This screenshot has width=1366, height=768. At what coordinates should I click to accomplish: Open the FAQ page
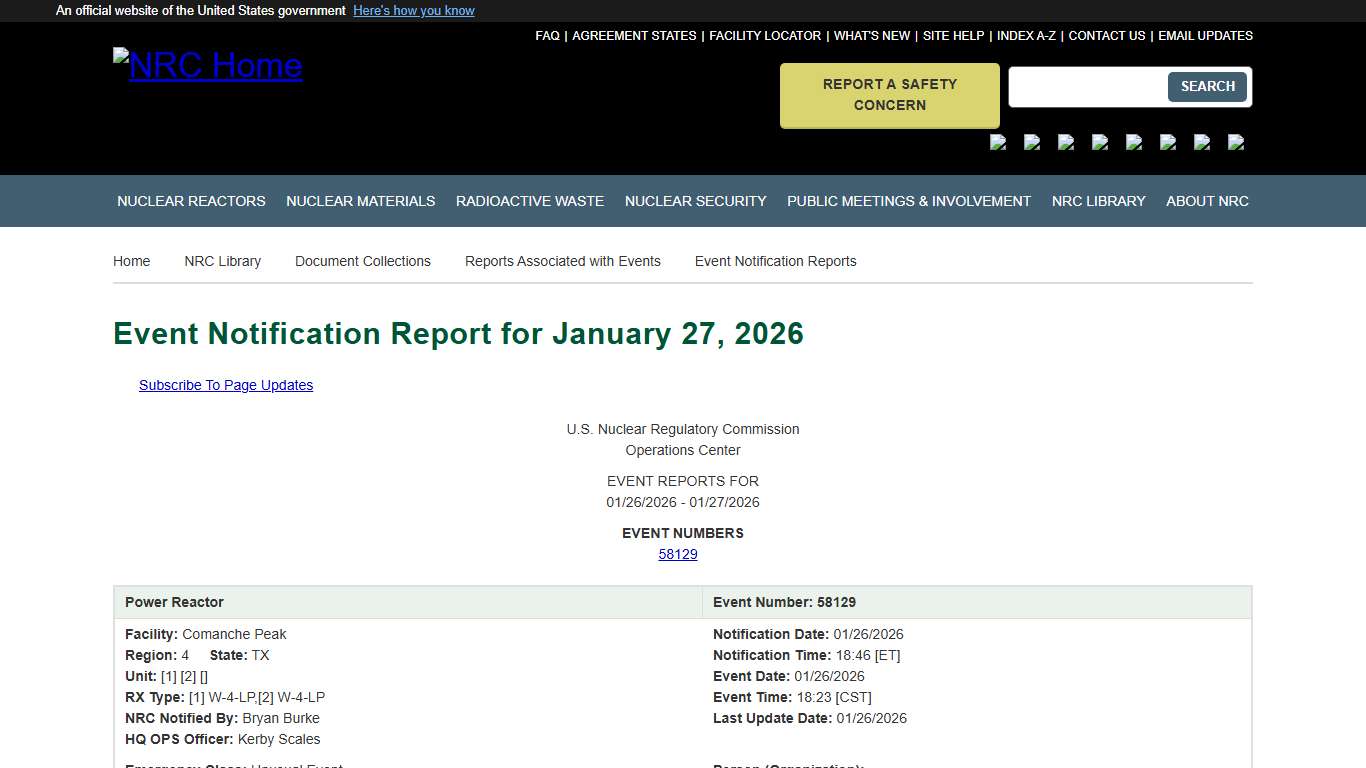[548, 35]
